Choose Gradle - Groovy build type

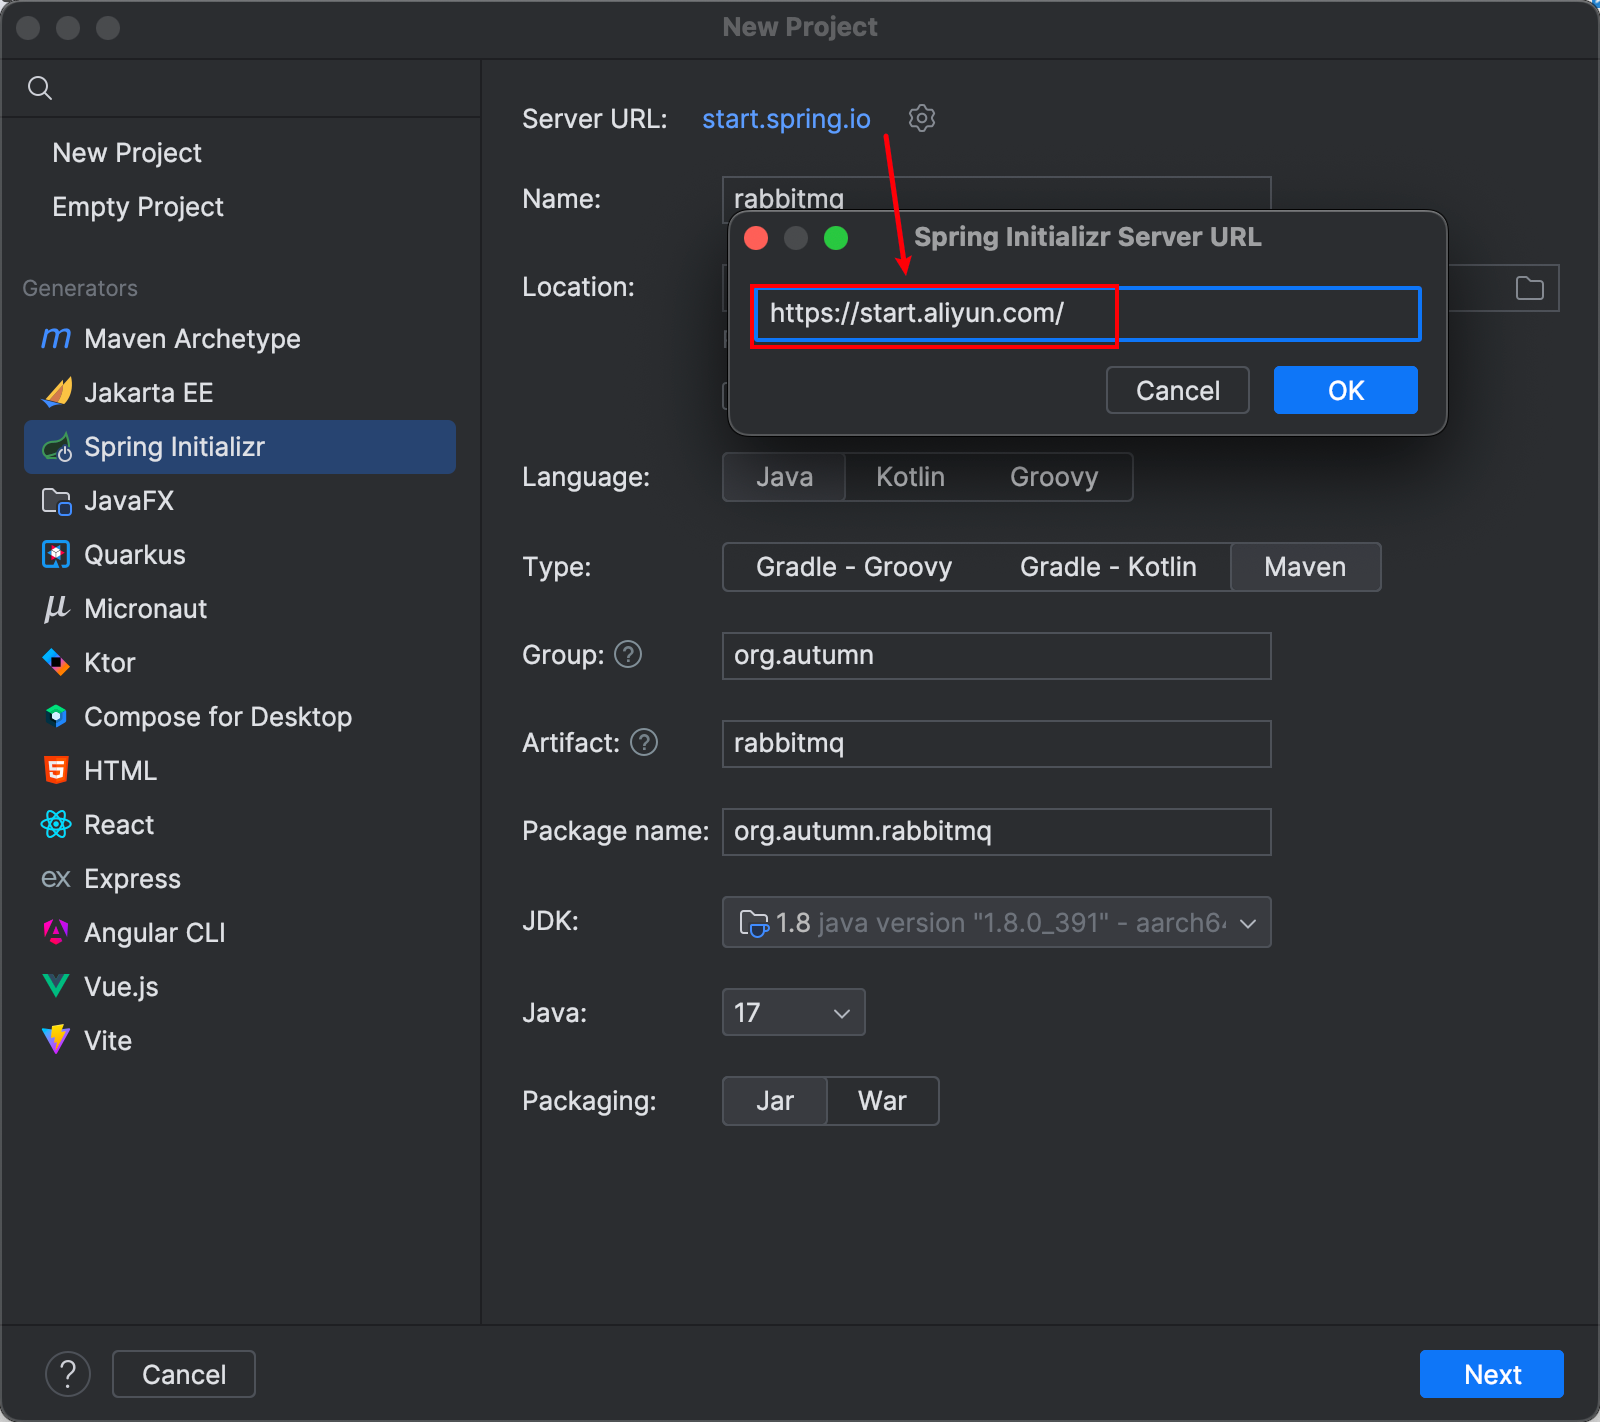(x=854, y=567)
